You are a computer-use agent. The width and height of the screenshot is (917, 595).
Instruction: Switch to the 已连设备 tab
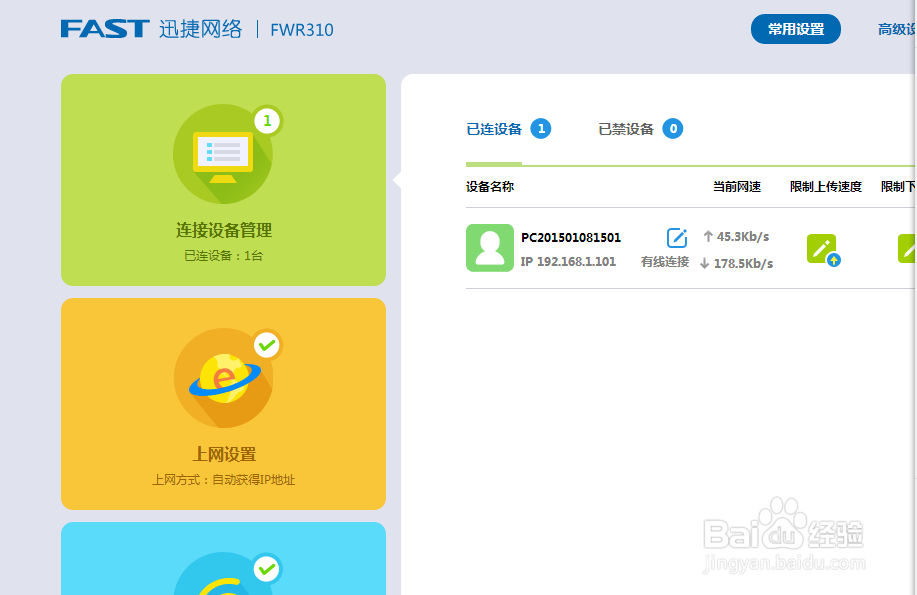click(x=494, y=129)
